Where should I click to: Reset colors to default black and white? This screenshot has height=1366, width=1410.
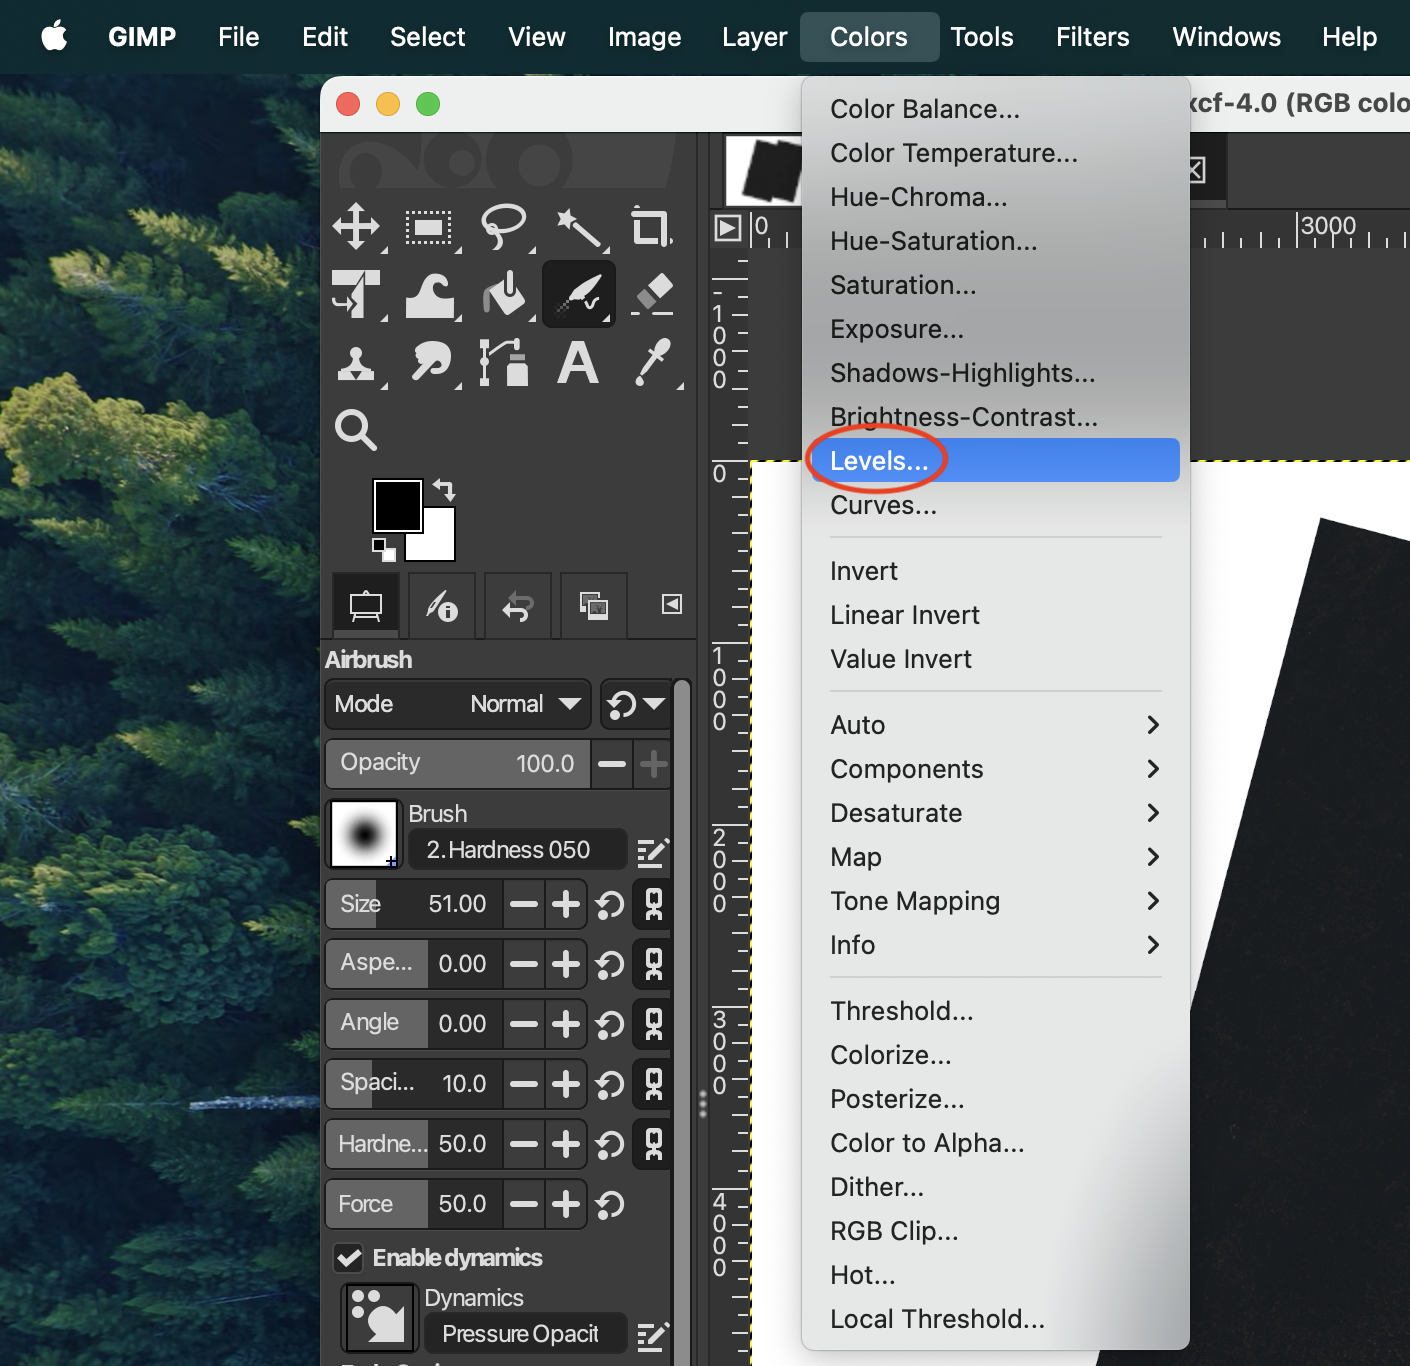[384, 550]
